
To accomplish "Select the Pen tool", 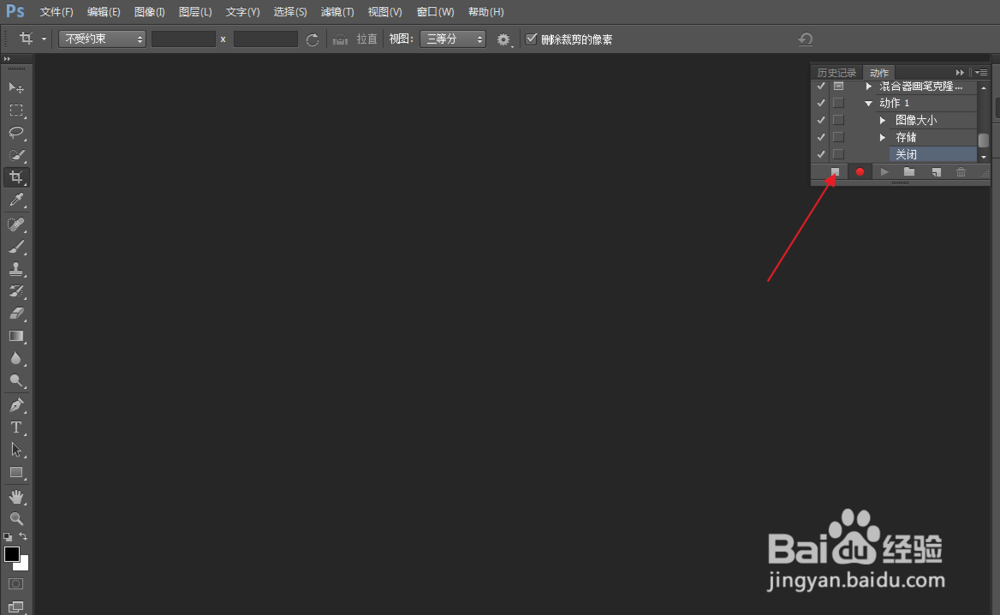I will (17, 405).
